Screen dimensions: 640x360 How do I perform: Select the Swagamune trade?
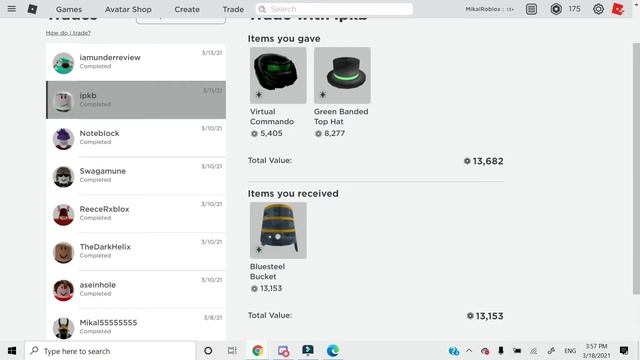[136, 176]
